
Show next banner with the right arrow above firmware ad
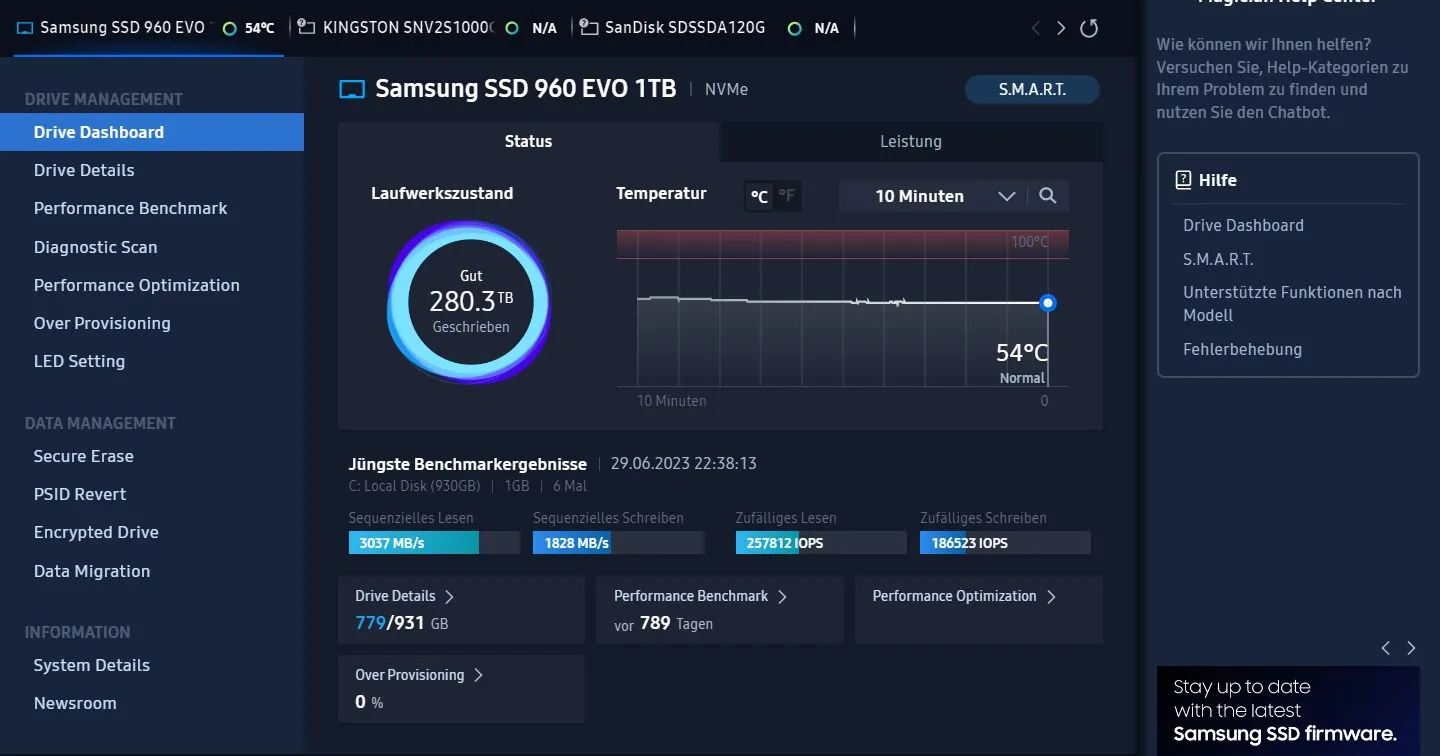pos(1411,648)
